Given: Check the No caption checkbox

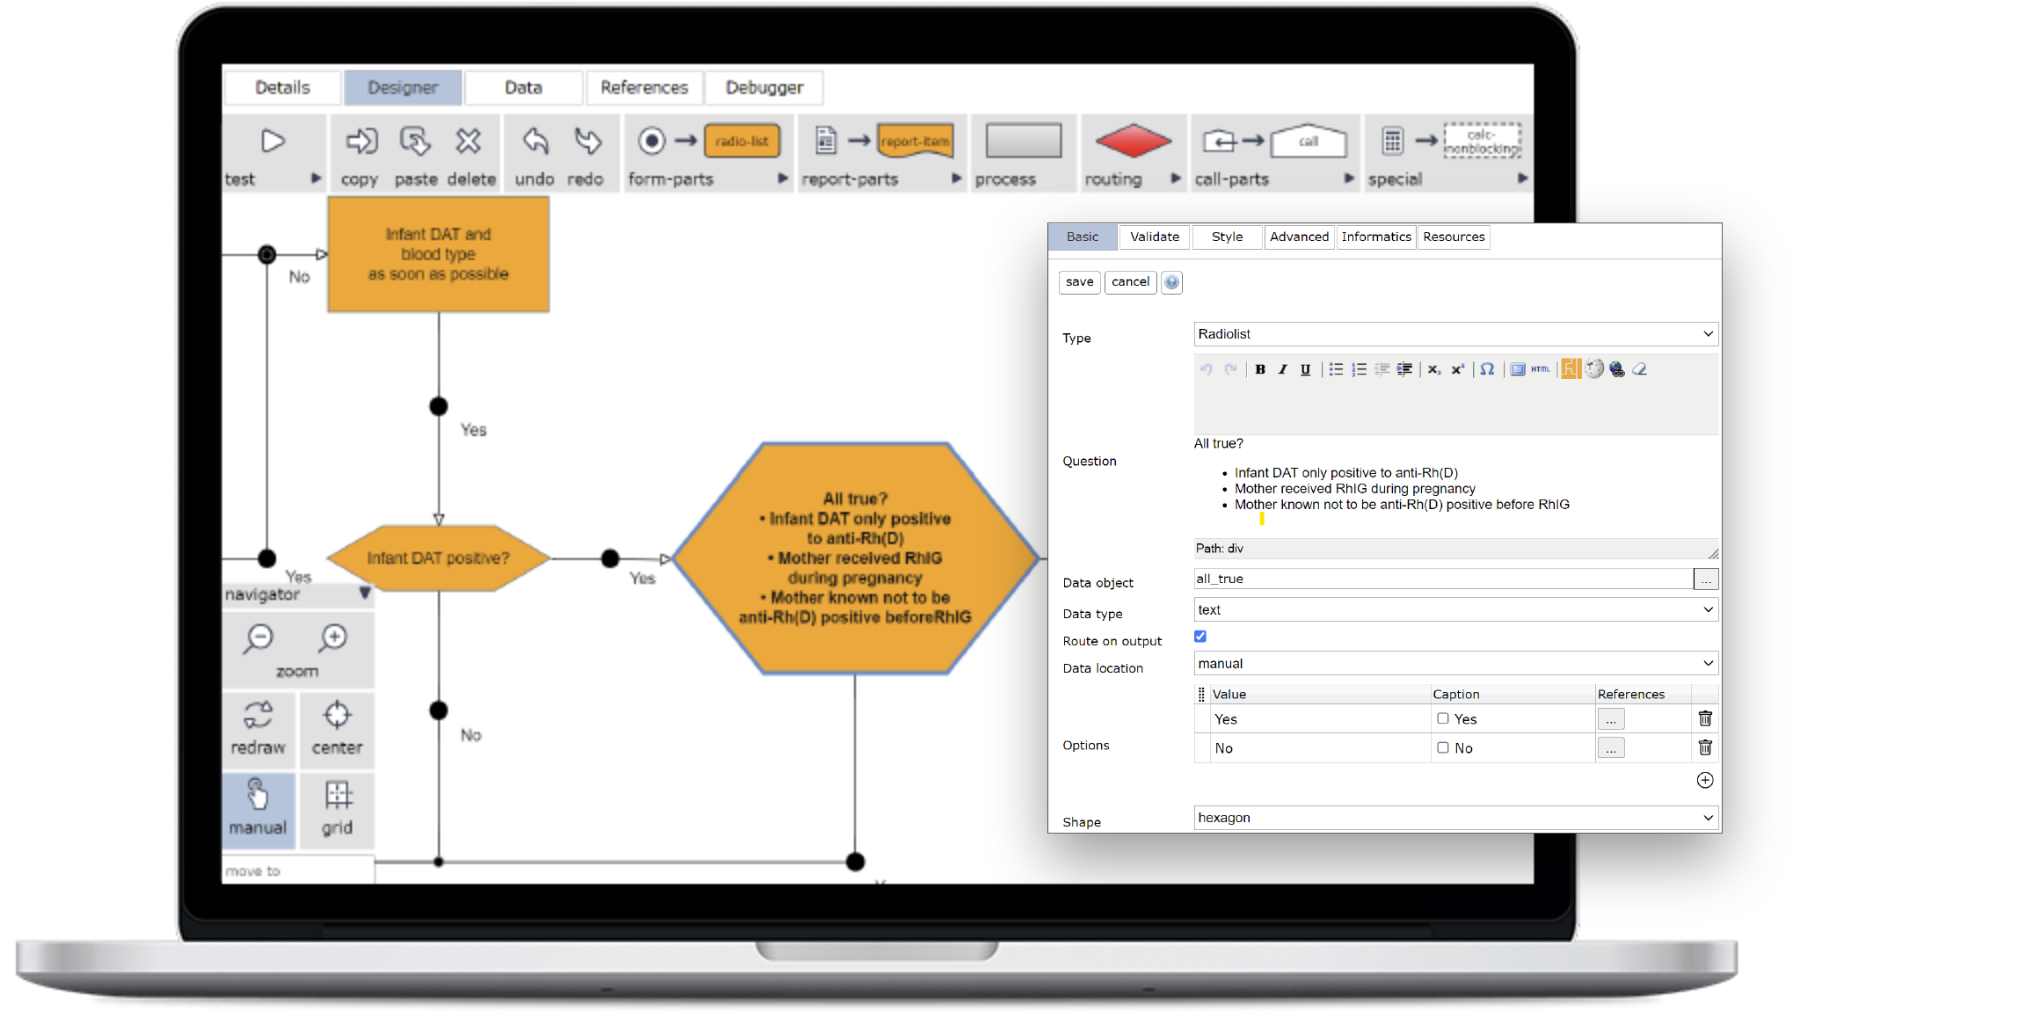Looking at the screenshot, I should (1443, 747).
